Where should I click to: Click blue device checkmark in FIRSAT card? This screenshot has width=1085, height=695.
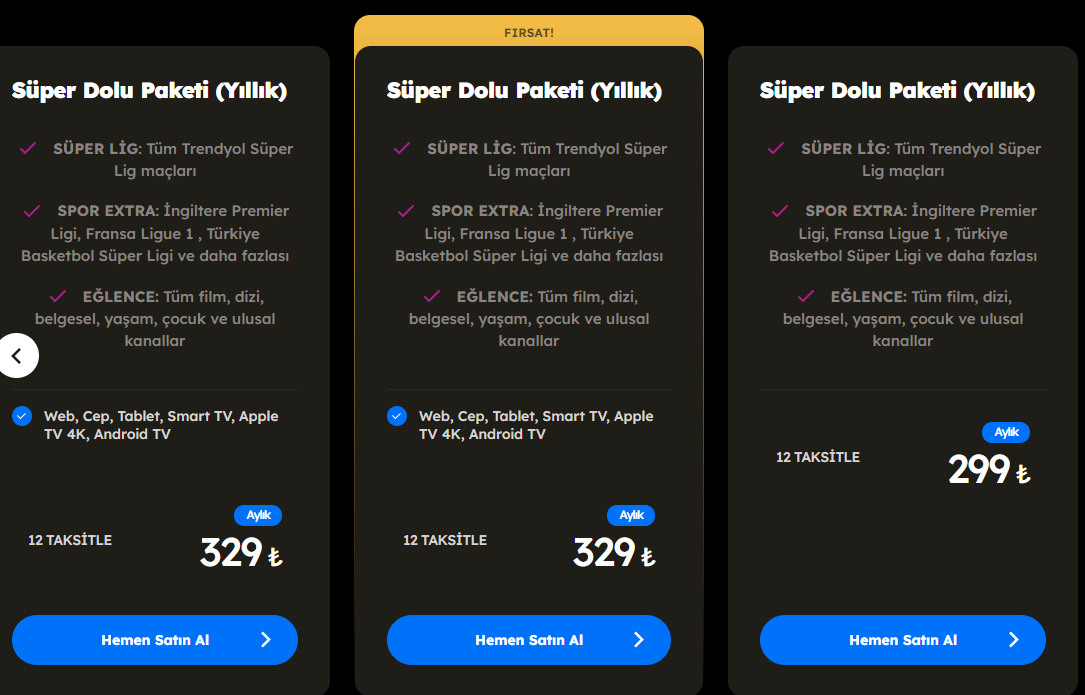[396, 416]
